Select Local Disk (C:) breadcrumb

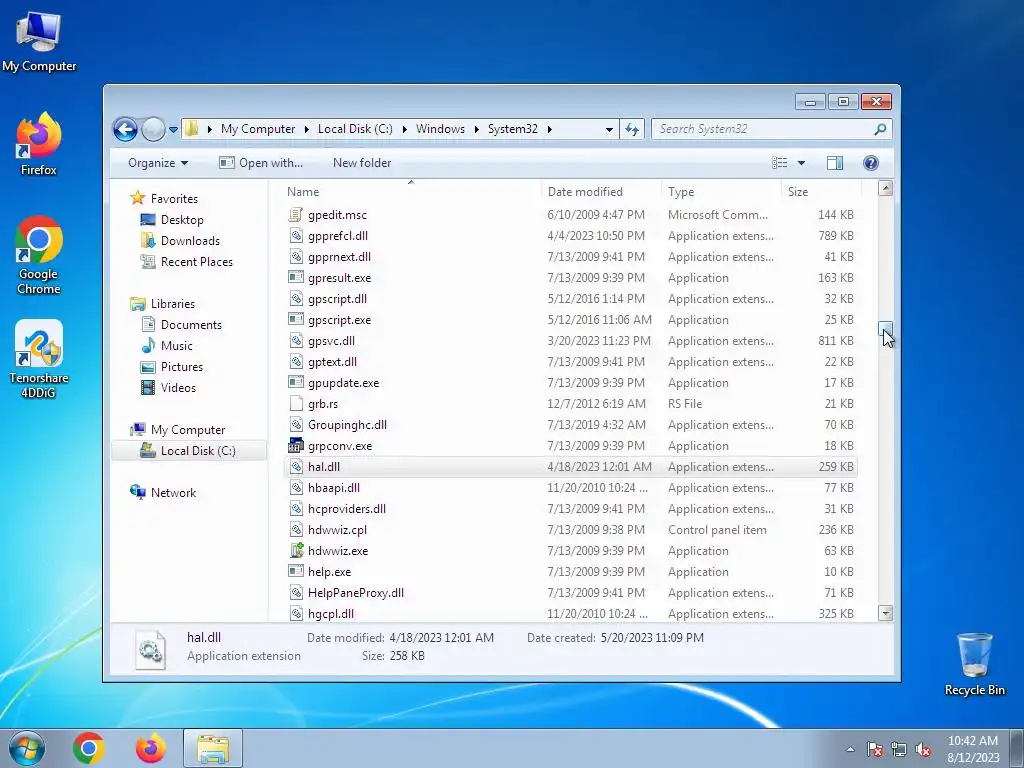tap(355, 129)
